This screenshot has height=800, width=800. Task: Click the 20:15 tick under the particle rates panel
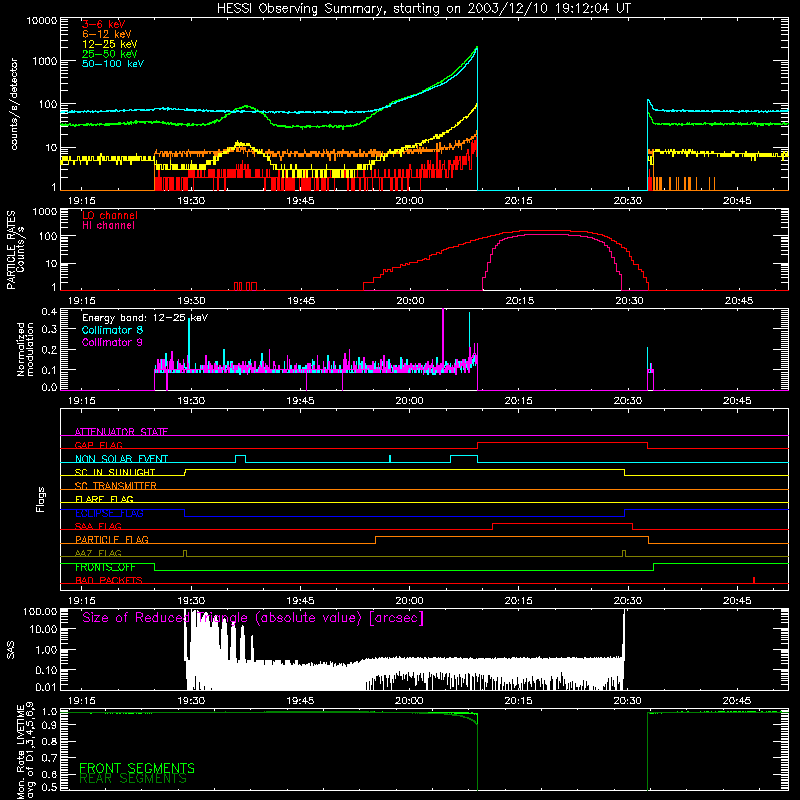click(x=519, y=301)
